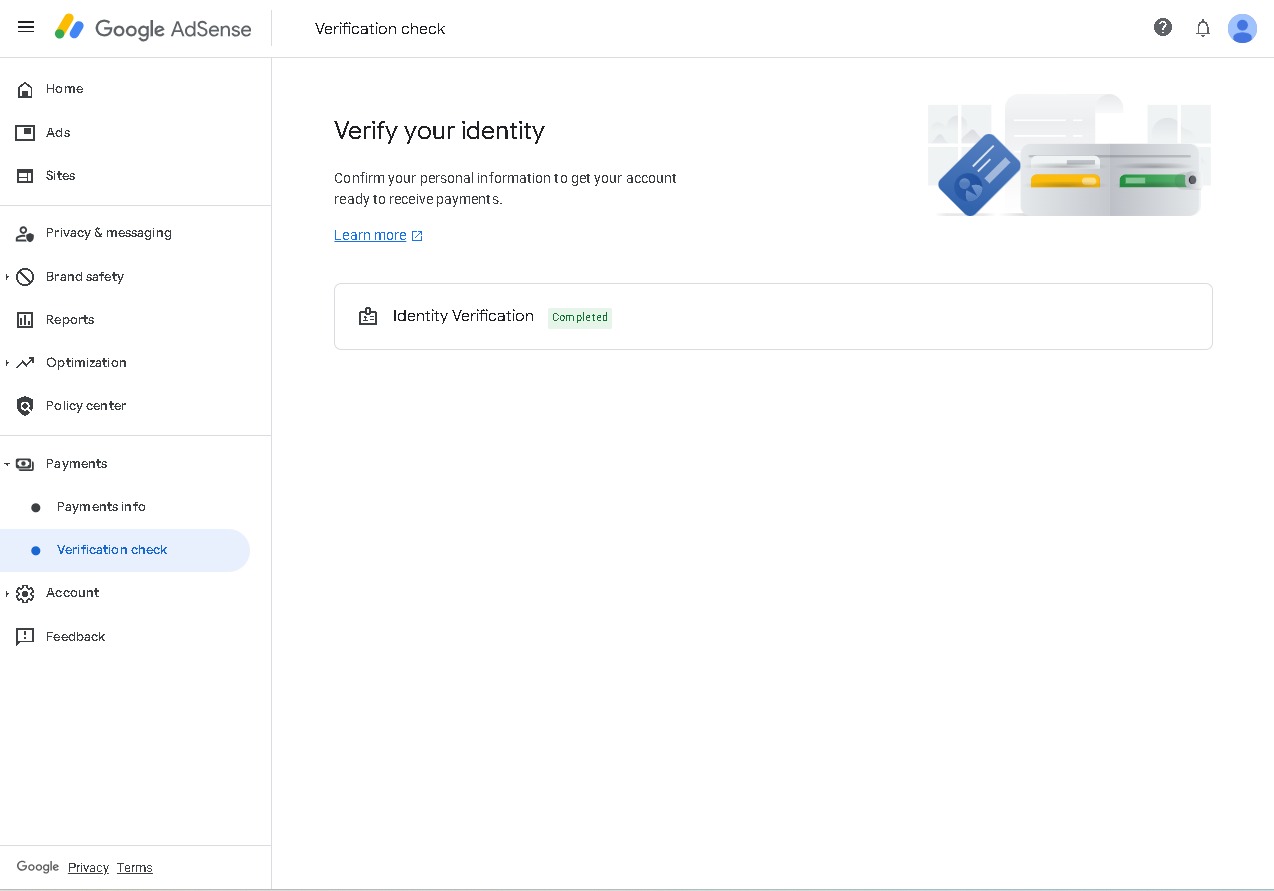Open Sites from the sidebar
1274x891 pixels.
[x=60, y=176]
